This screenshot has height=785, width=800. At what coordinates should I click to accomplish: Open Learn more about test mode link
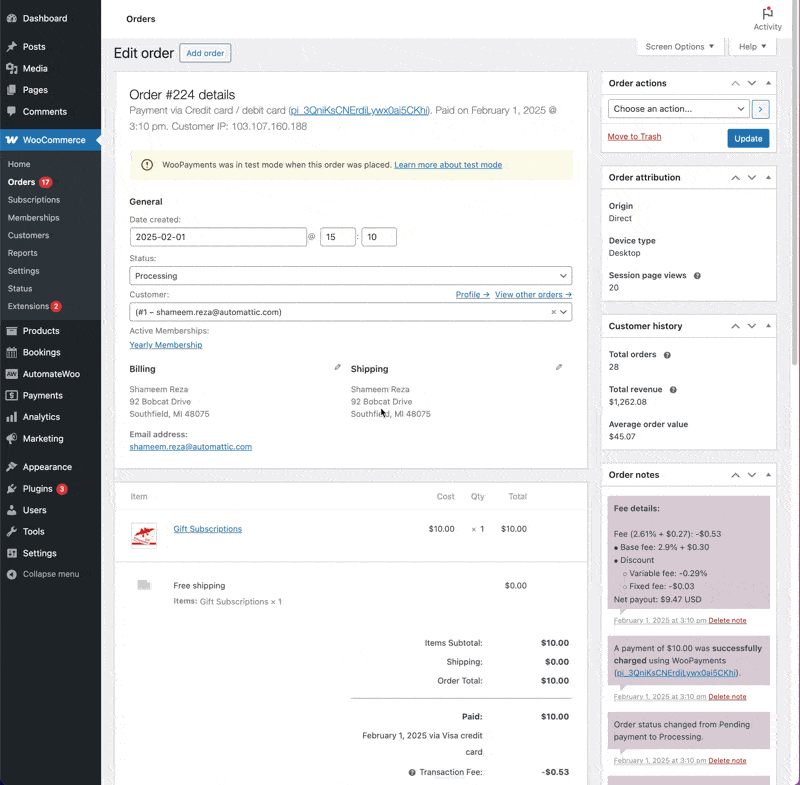448,165
